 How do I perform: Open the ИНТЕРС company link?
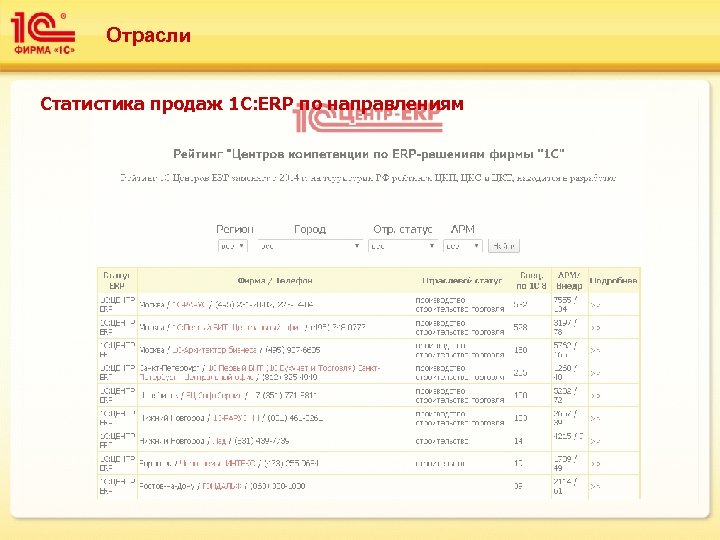tap(219, 463)
